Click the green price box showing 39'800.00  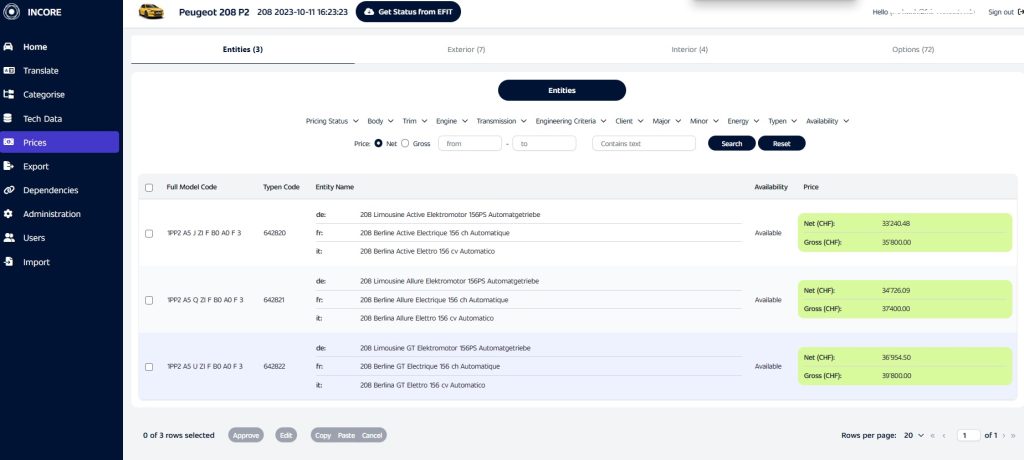(904, 367)
